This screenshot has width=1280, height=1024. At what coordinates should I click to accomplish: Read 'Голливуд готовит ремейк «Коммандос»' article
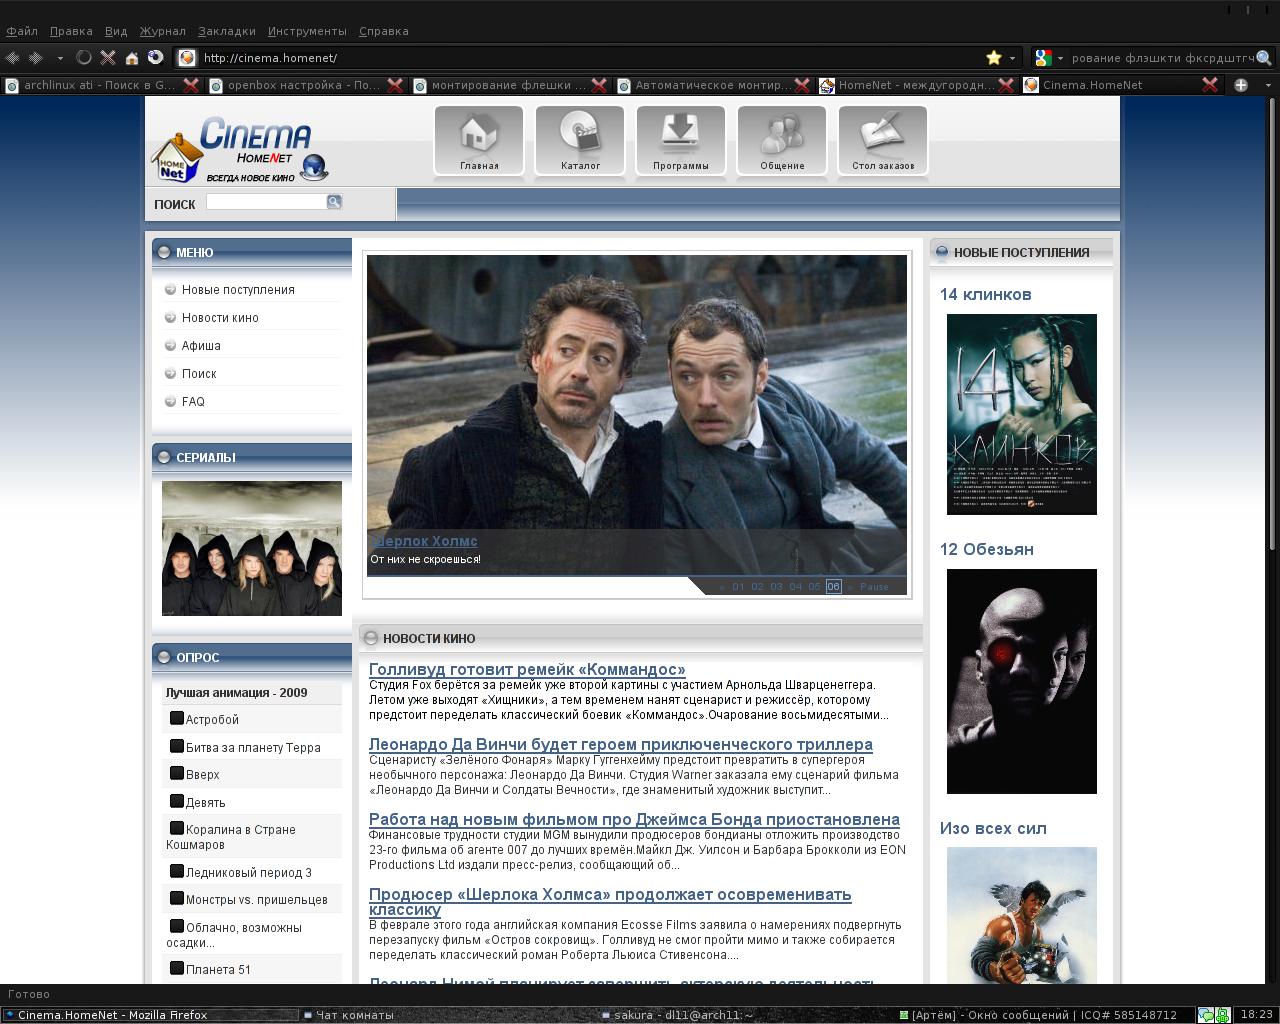527,669
